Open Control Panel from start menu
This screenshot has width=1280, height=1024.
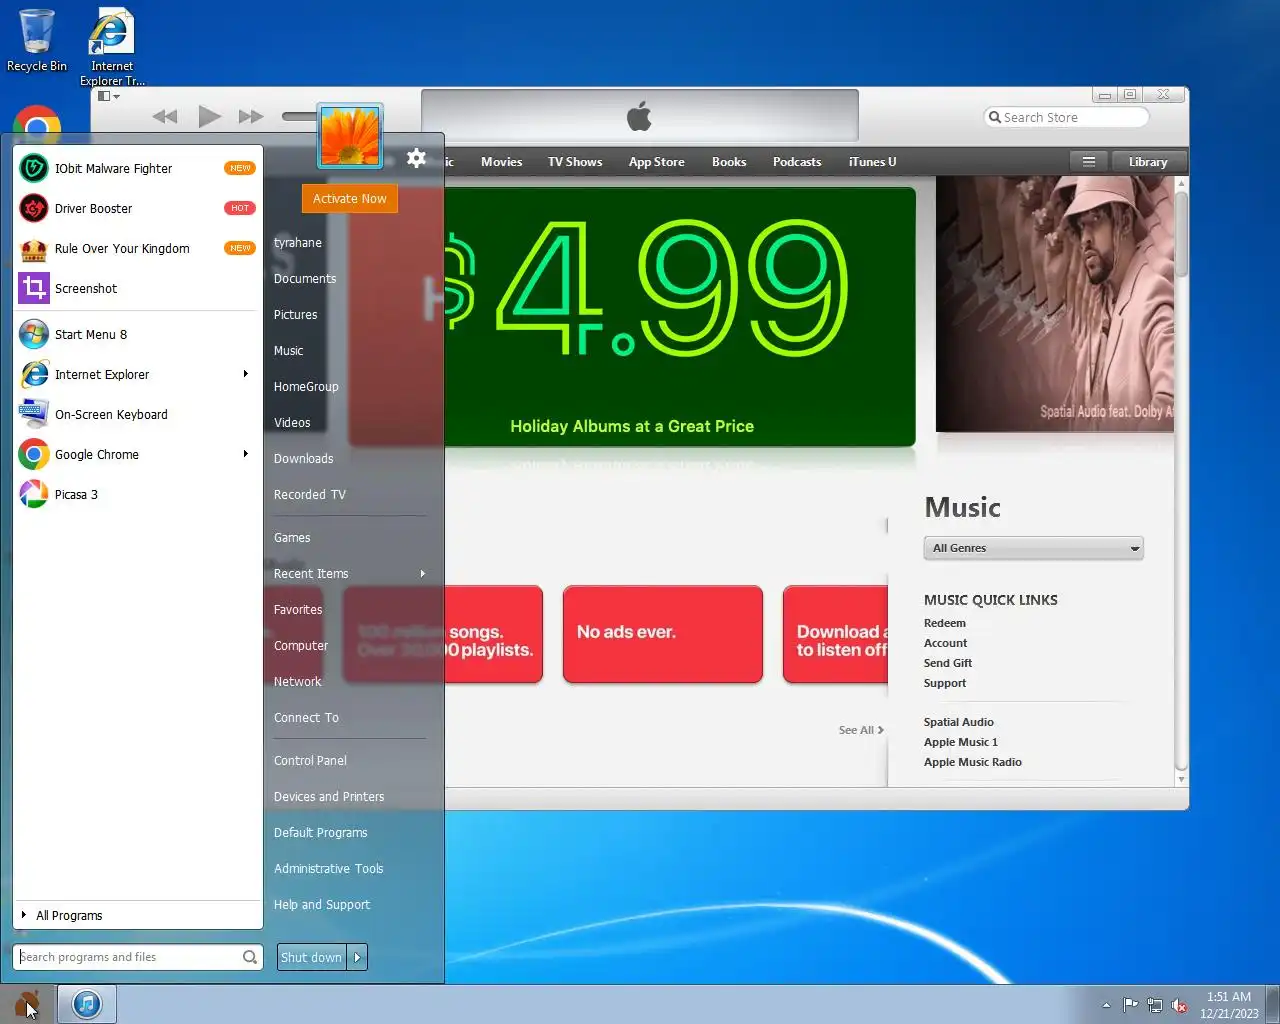click(x=310, y=760)
